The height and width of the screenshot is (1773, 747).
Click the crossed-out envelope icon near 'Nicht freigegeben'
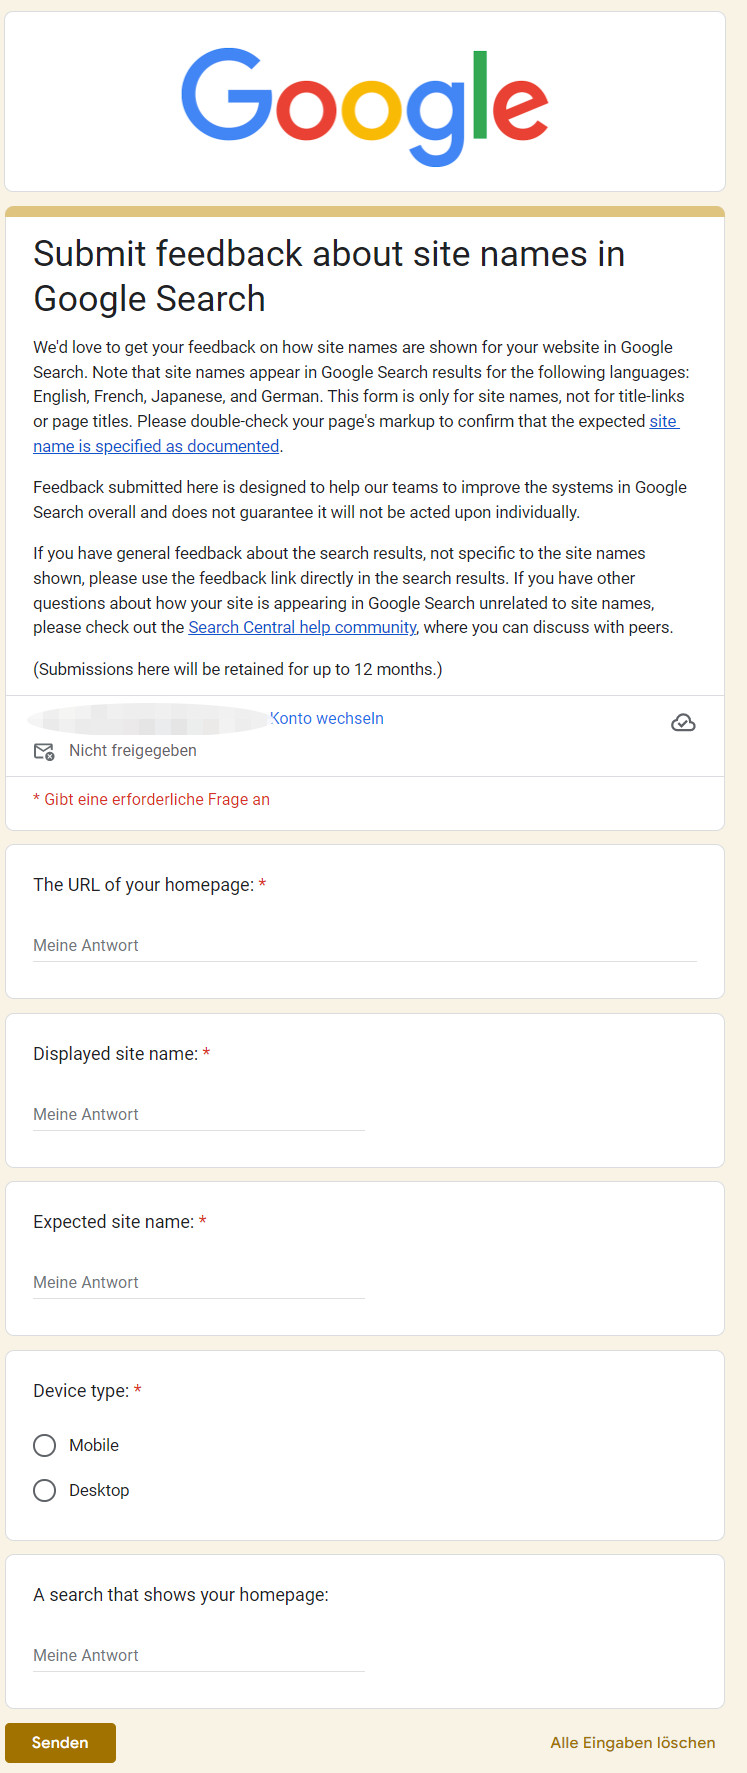coord(44,750)
